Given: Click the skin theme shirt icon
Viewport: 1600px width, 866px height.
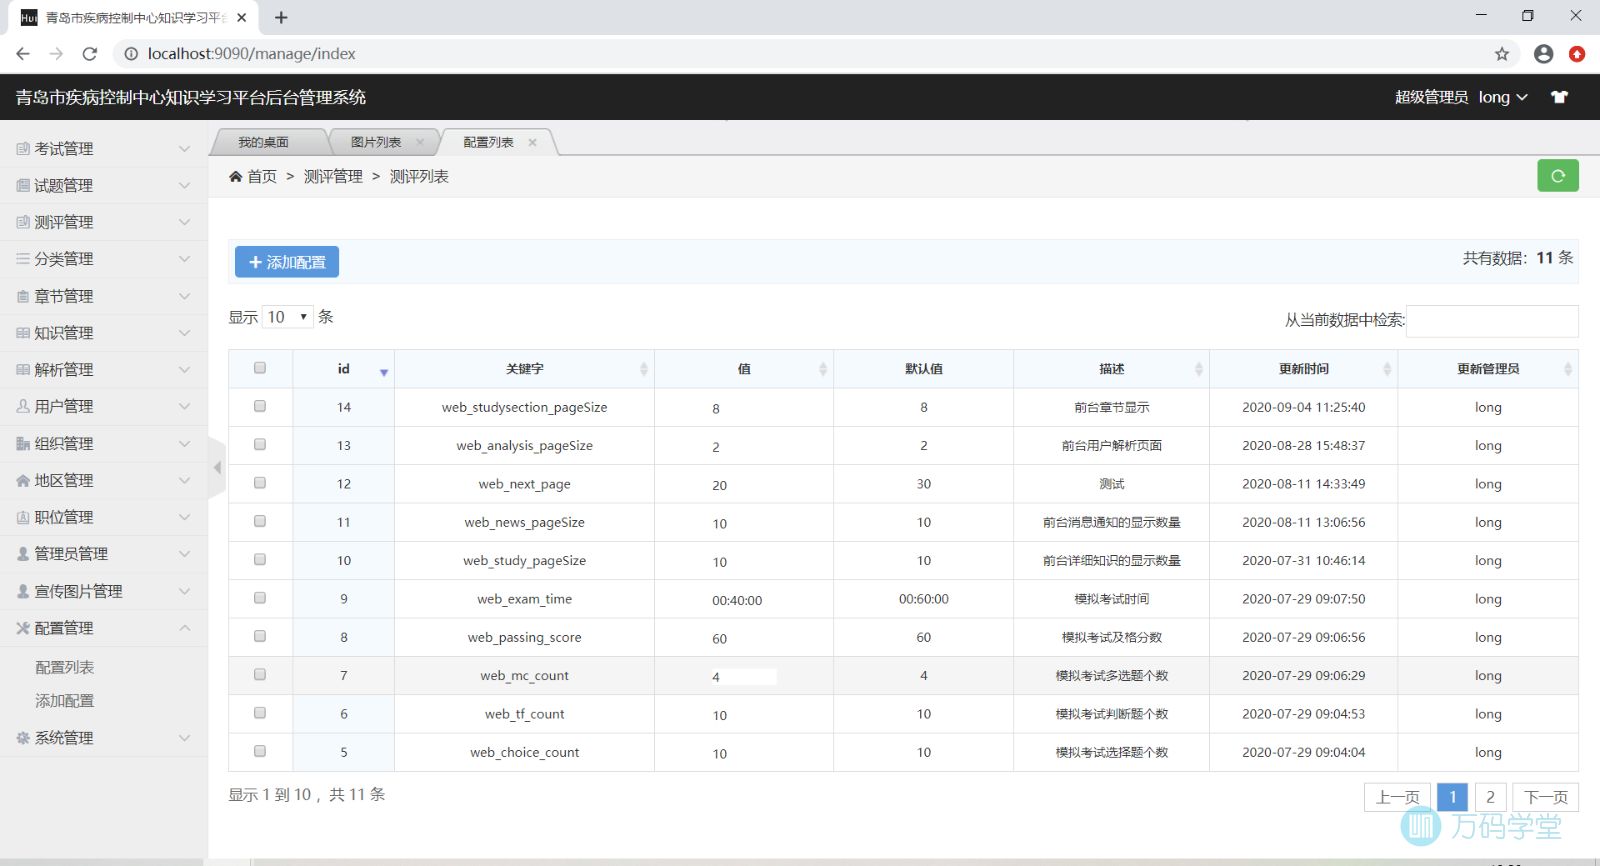Looking at the screenshot, I should [x=1559, y=97].
